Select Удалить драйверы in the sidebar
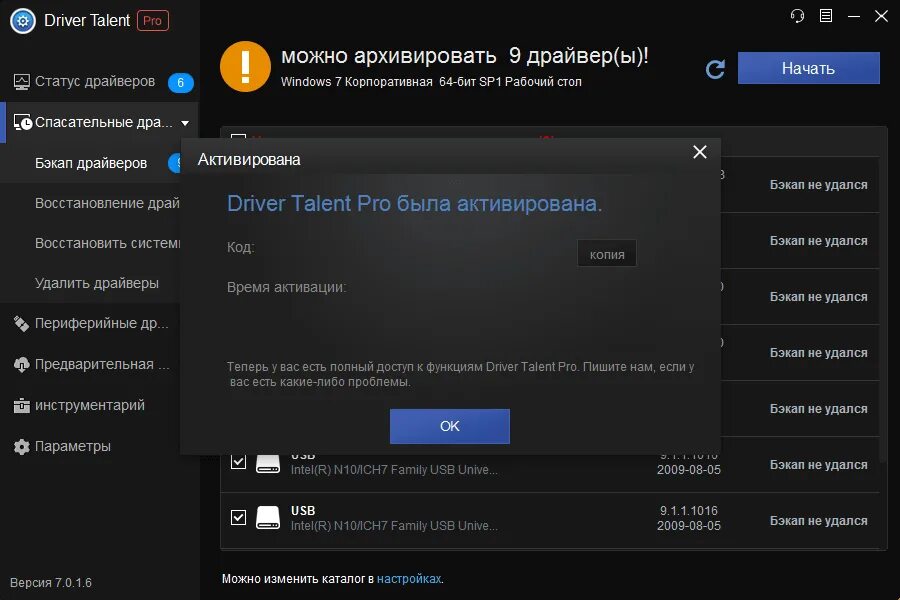This screenshot has width=900, height=600. (x=96, y=284)
